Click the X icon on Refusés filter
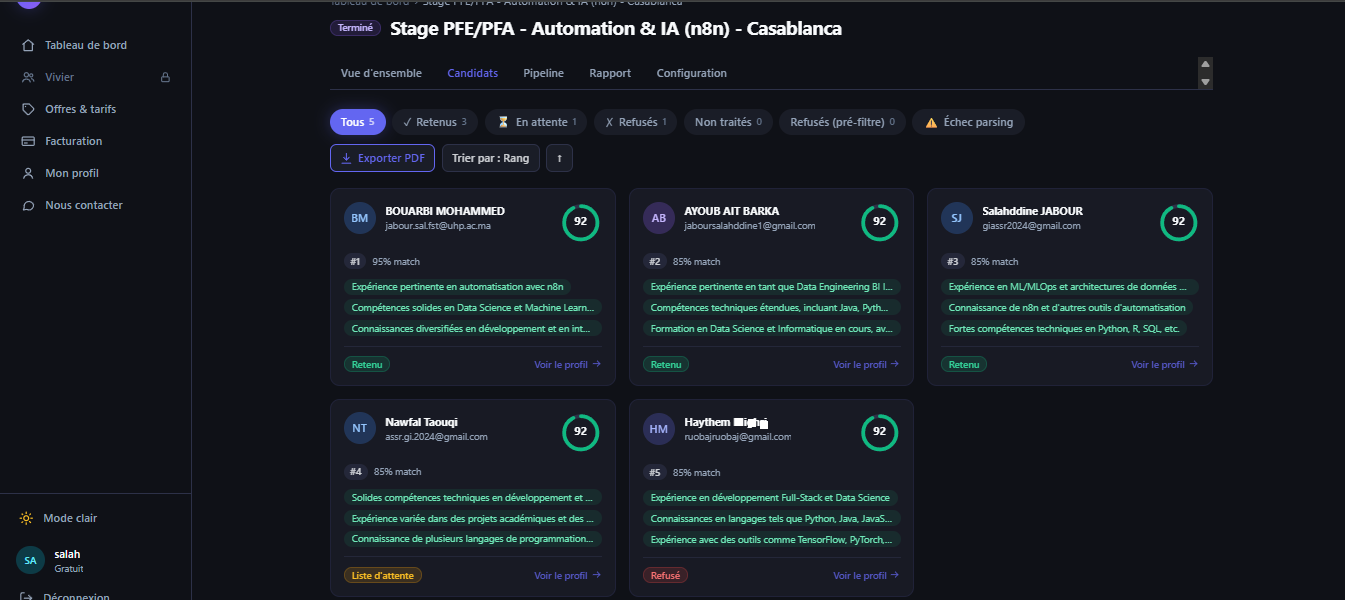 click(609, 122)
